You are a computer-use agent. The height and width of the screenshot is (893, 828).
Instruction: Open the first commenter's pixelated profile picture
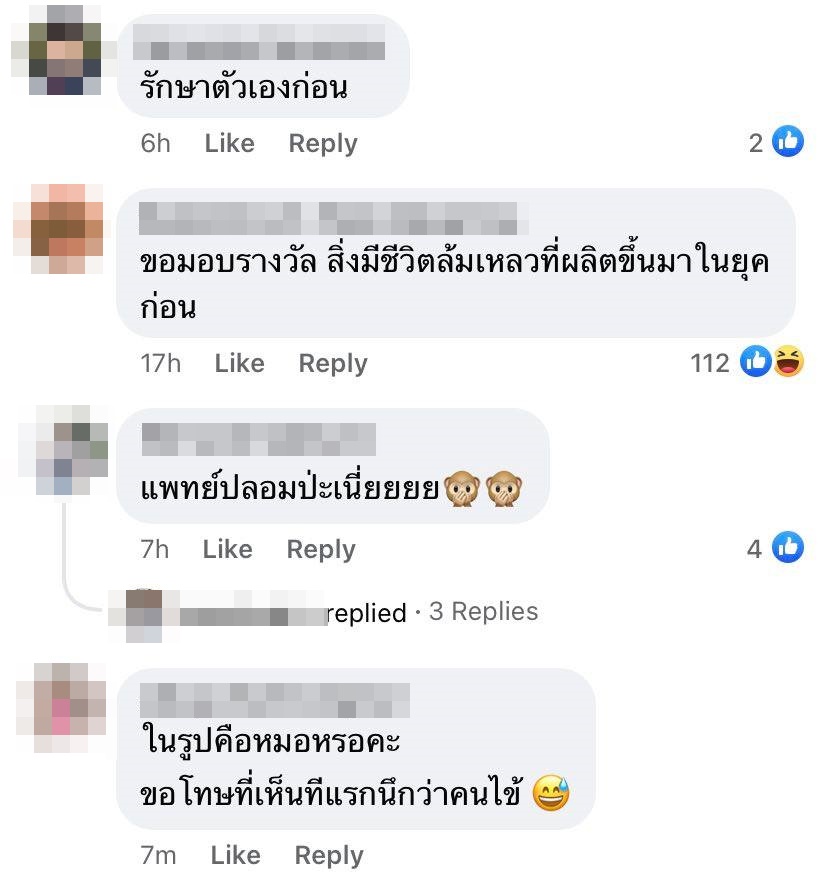click(x=64, y=50)
